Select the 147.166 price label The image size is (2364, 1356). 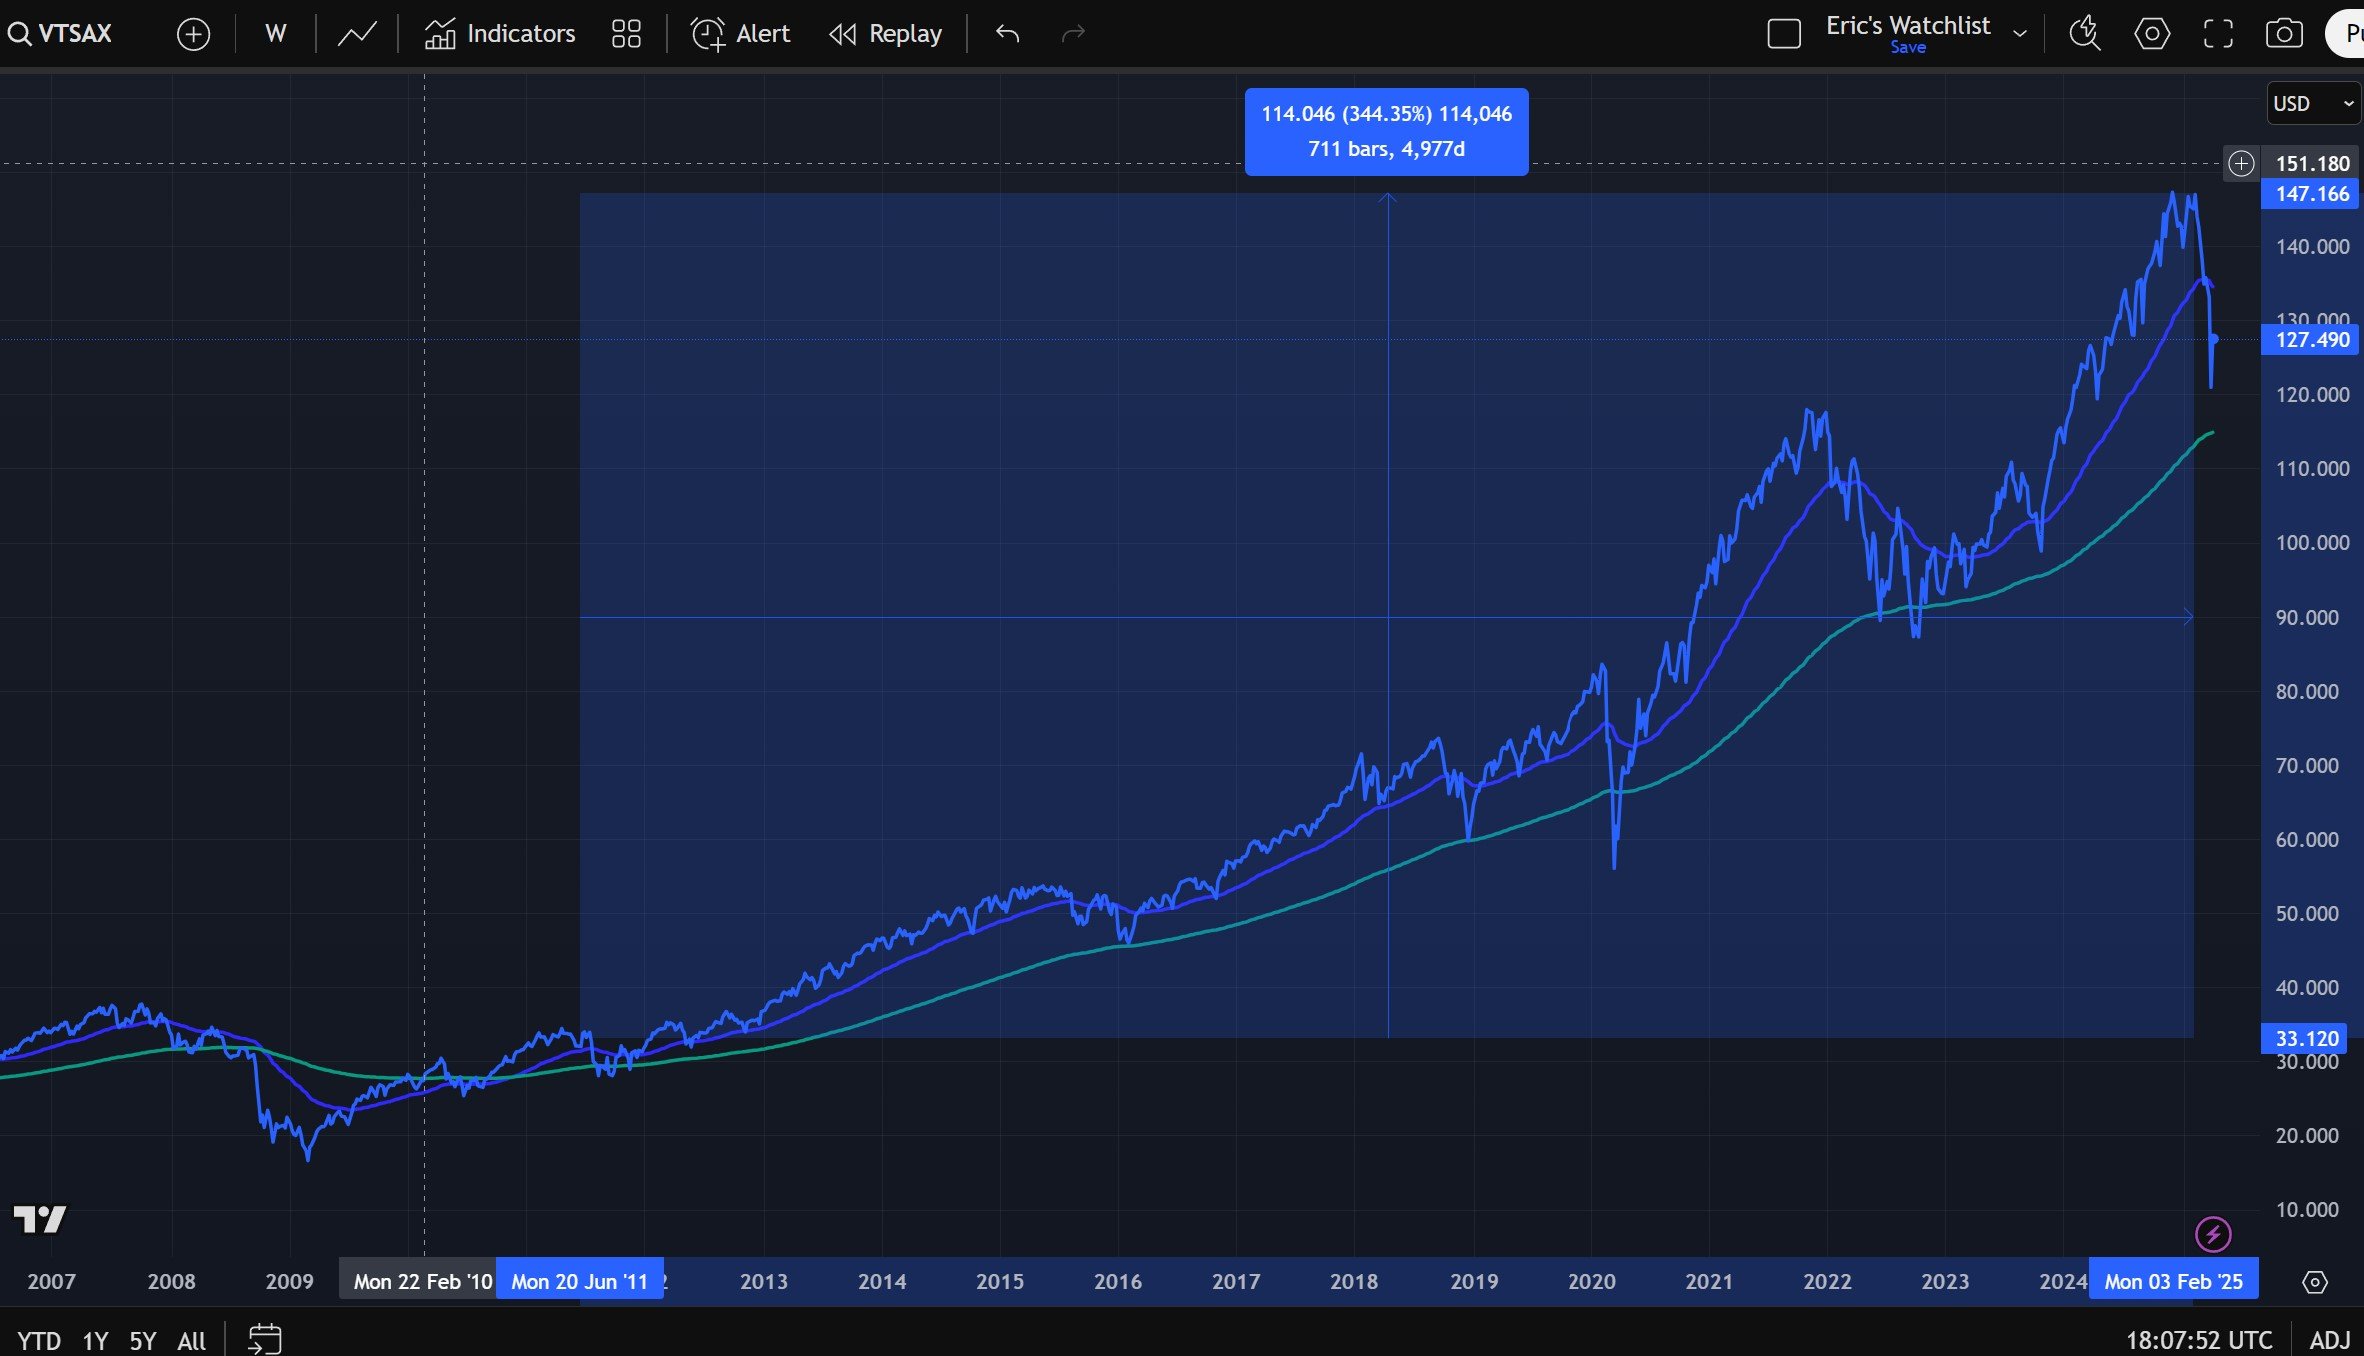click(x=2311, y=194)
